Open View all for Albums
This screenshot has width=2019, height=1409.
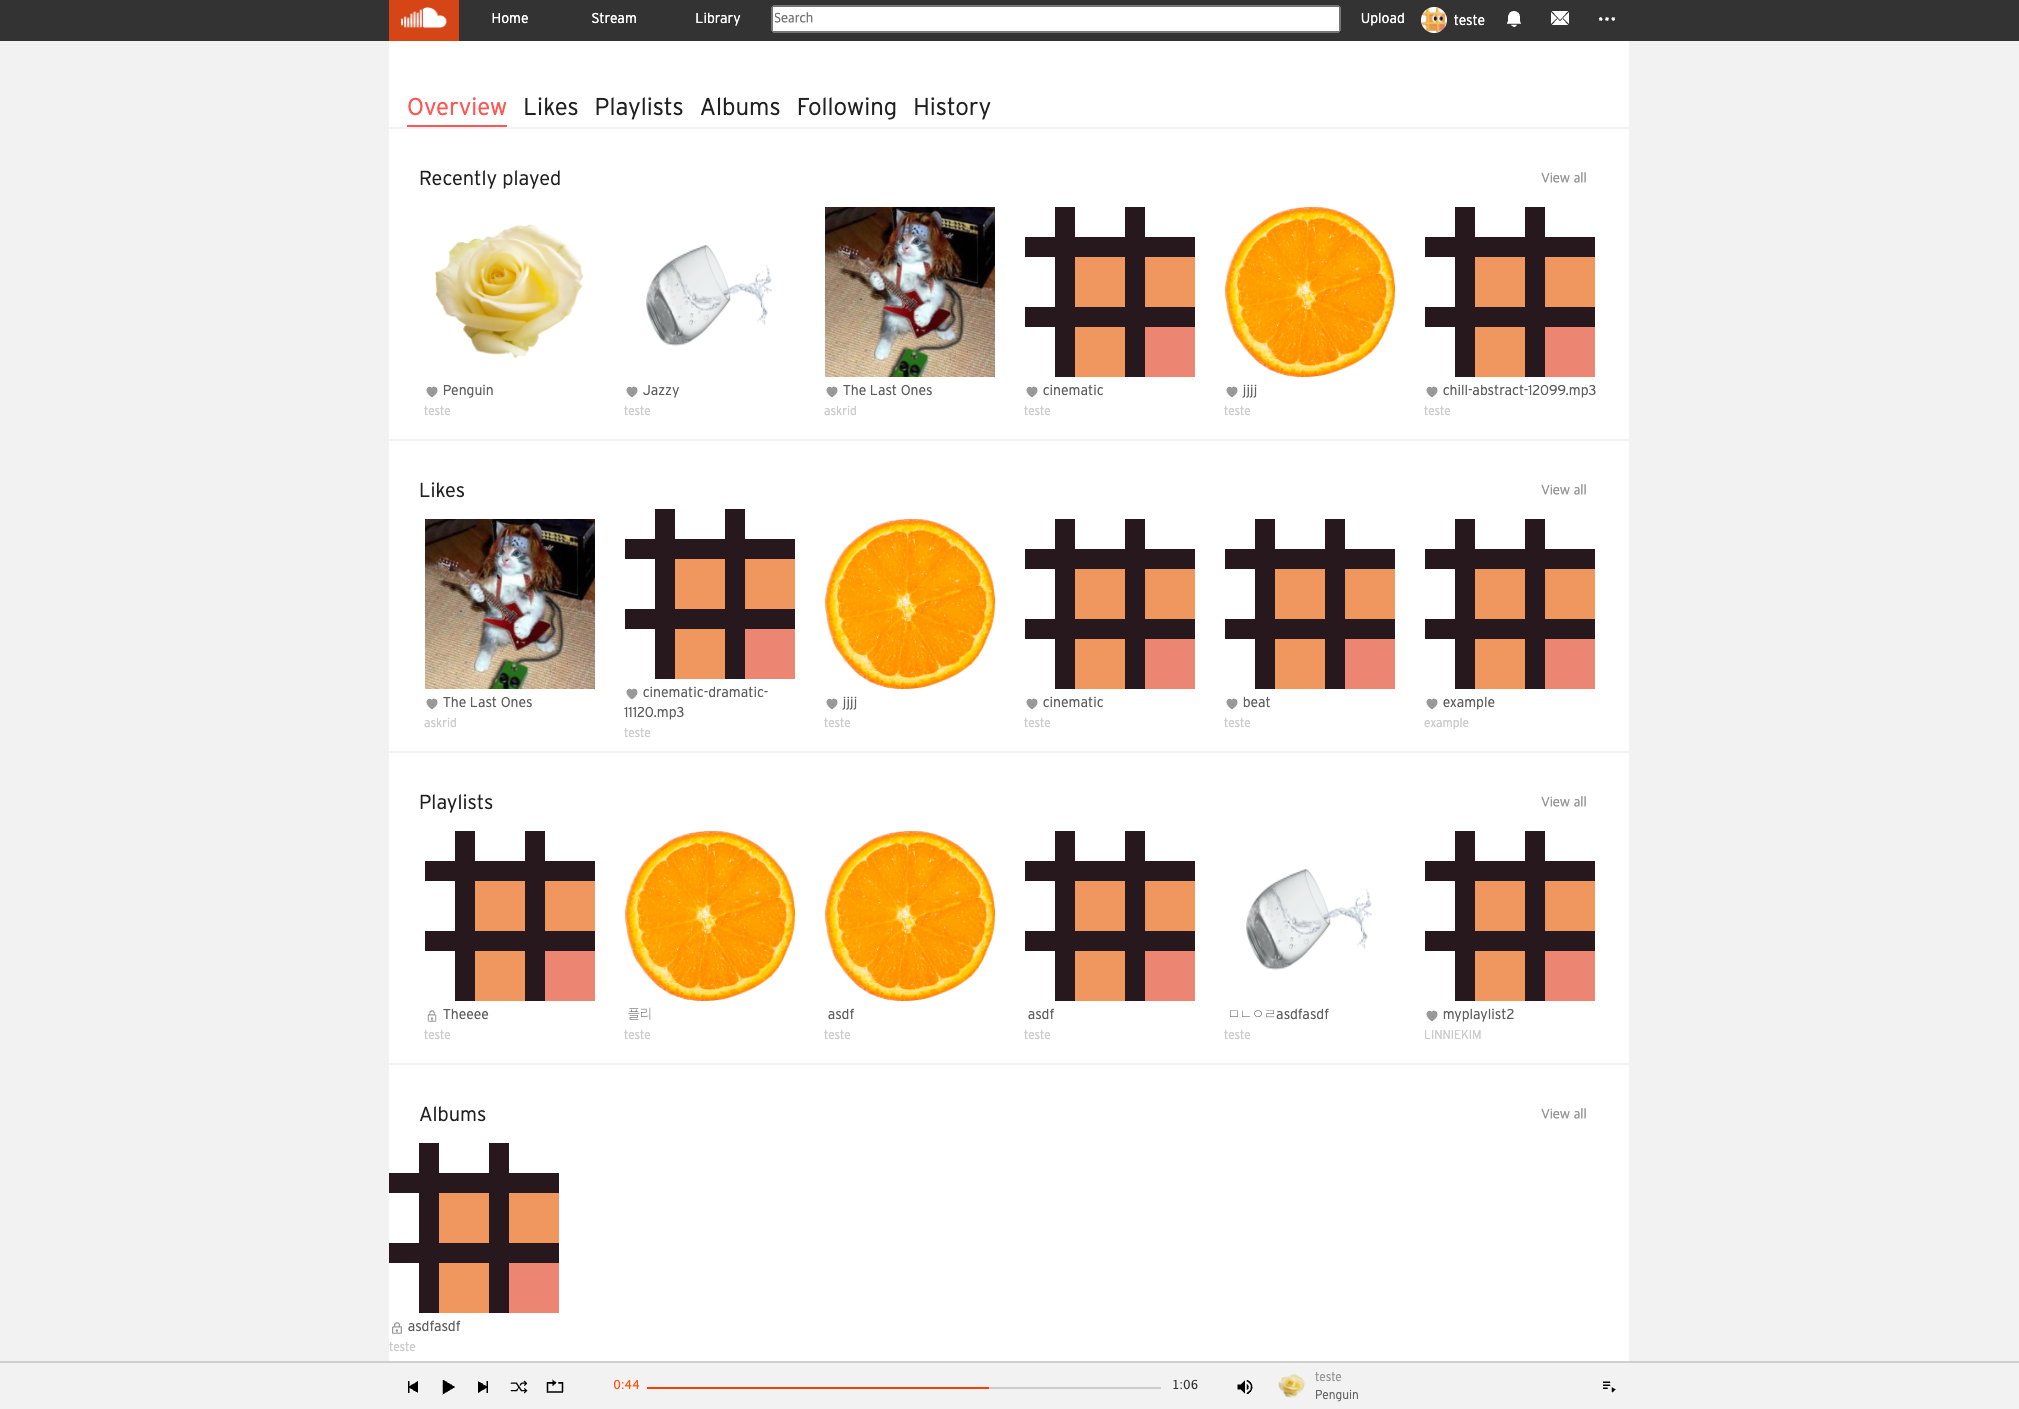(x=1563, y=1114)
